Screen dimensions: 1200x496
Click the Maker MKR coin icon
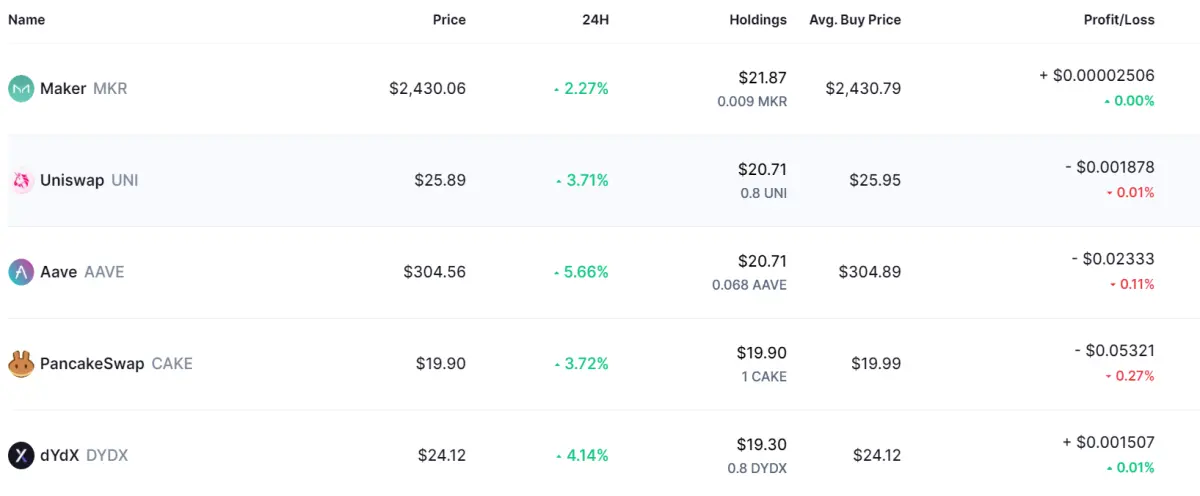tap(21, 88)
